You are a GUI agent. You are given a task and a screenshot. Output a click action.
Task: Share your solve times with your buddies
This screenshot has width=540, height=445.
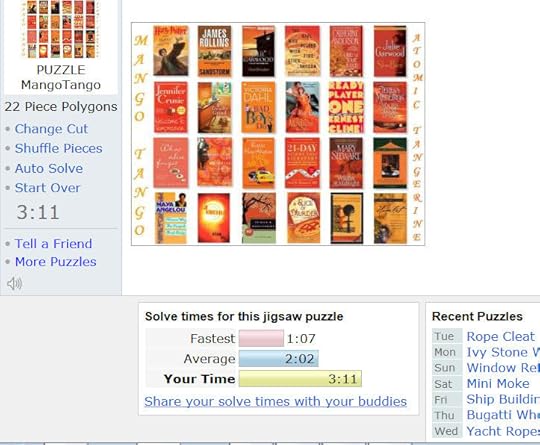point(276,402)
